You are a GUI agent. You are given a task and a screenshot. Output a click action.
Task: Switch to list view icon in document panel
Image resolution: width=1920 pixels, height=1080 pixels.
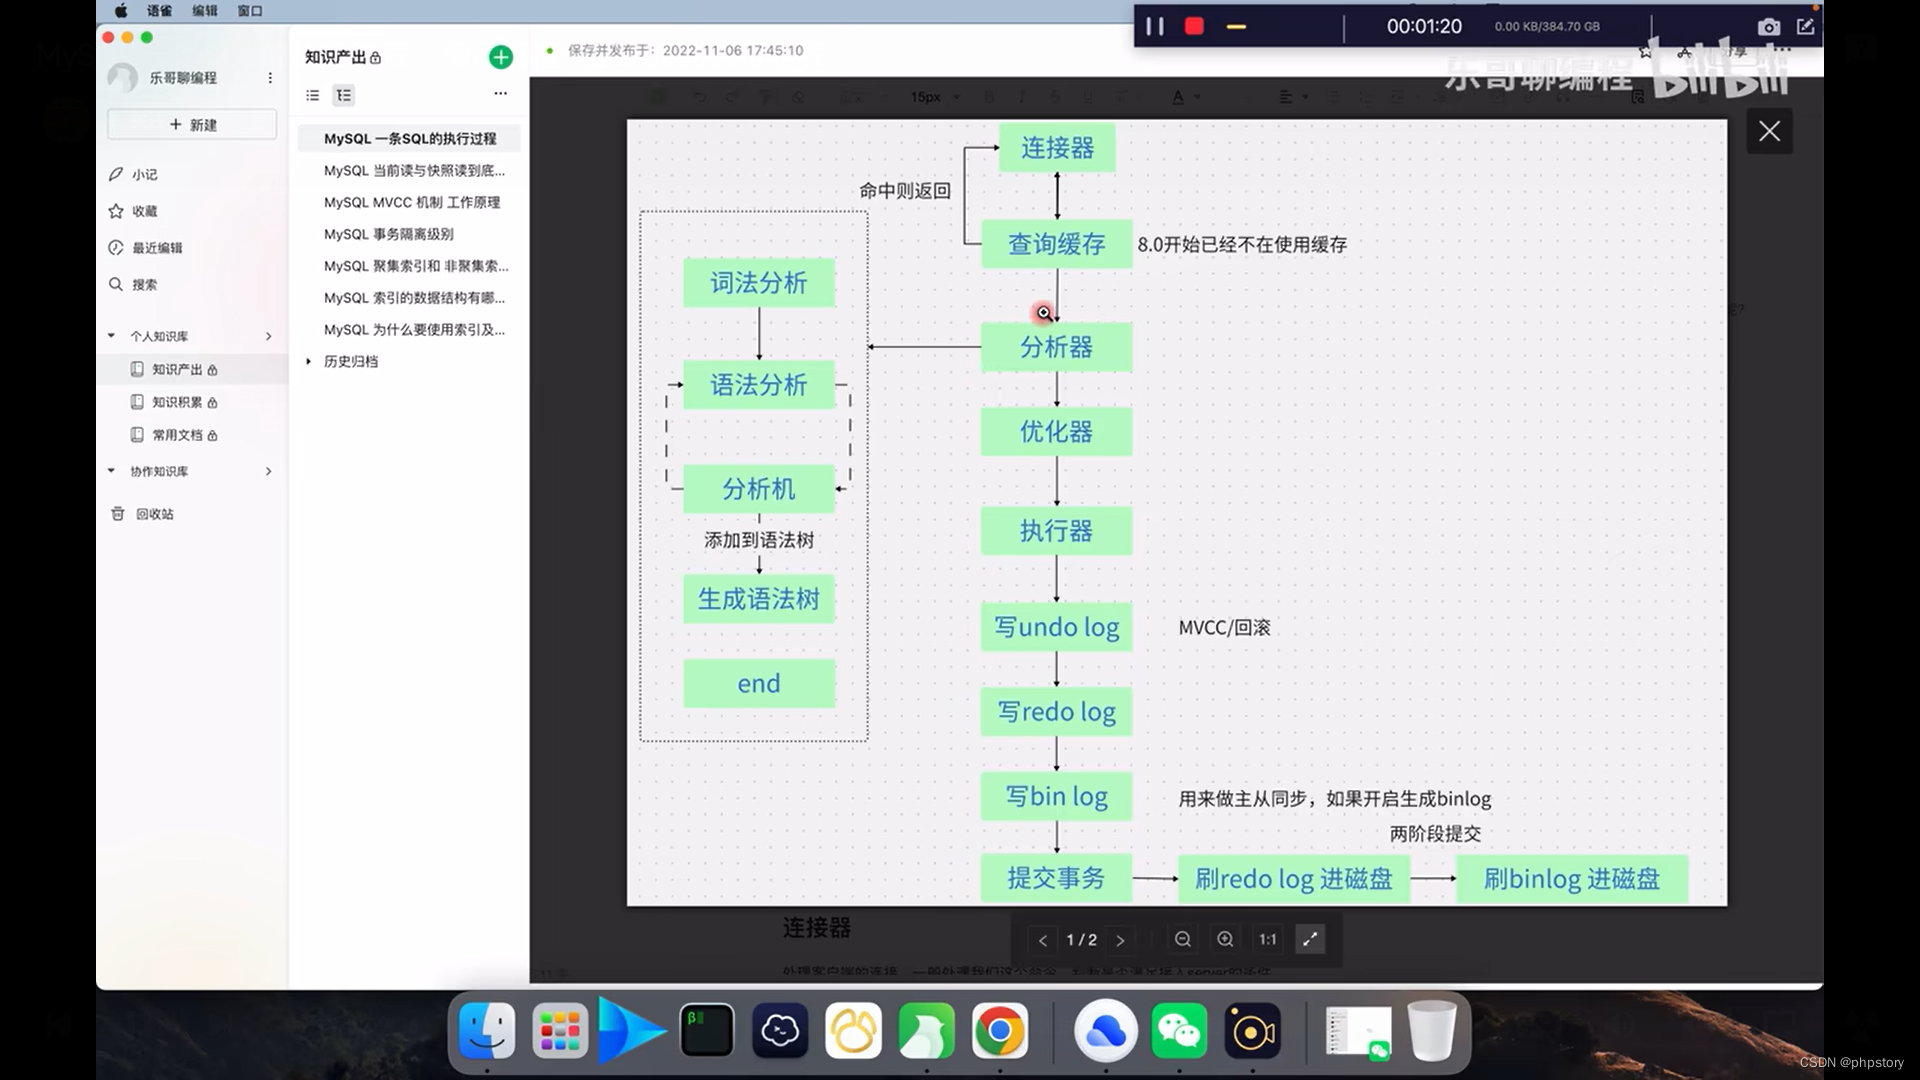313,95
